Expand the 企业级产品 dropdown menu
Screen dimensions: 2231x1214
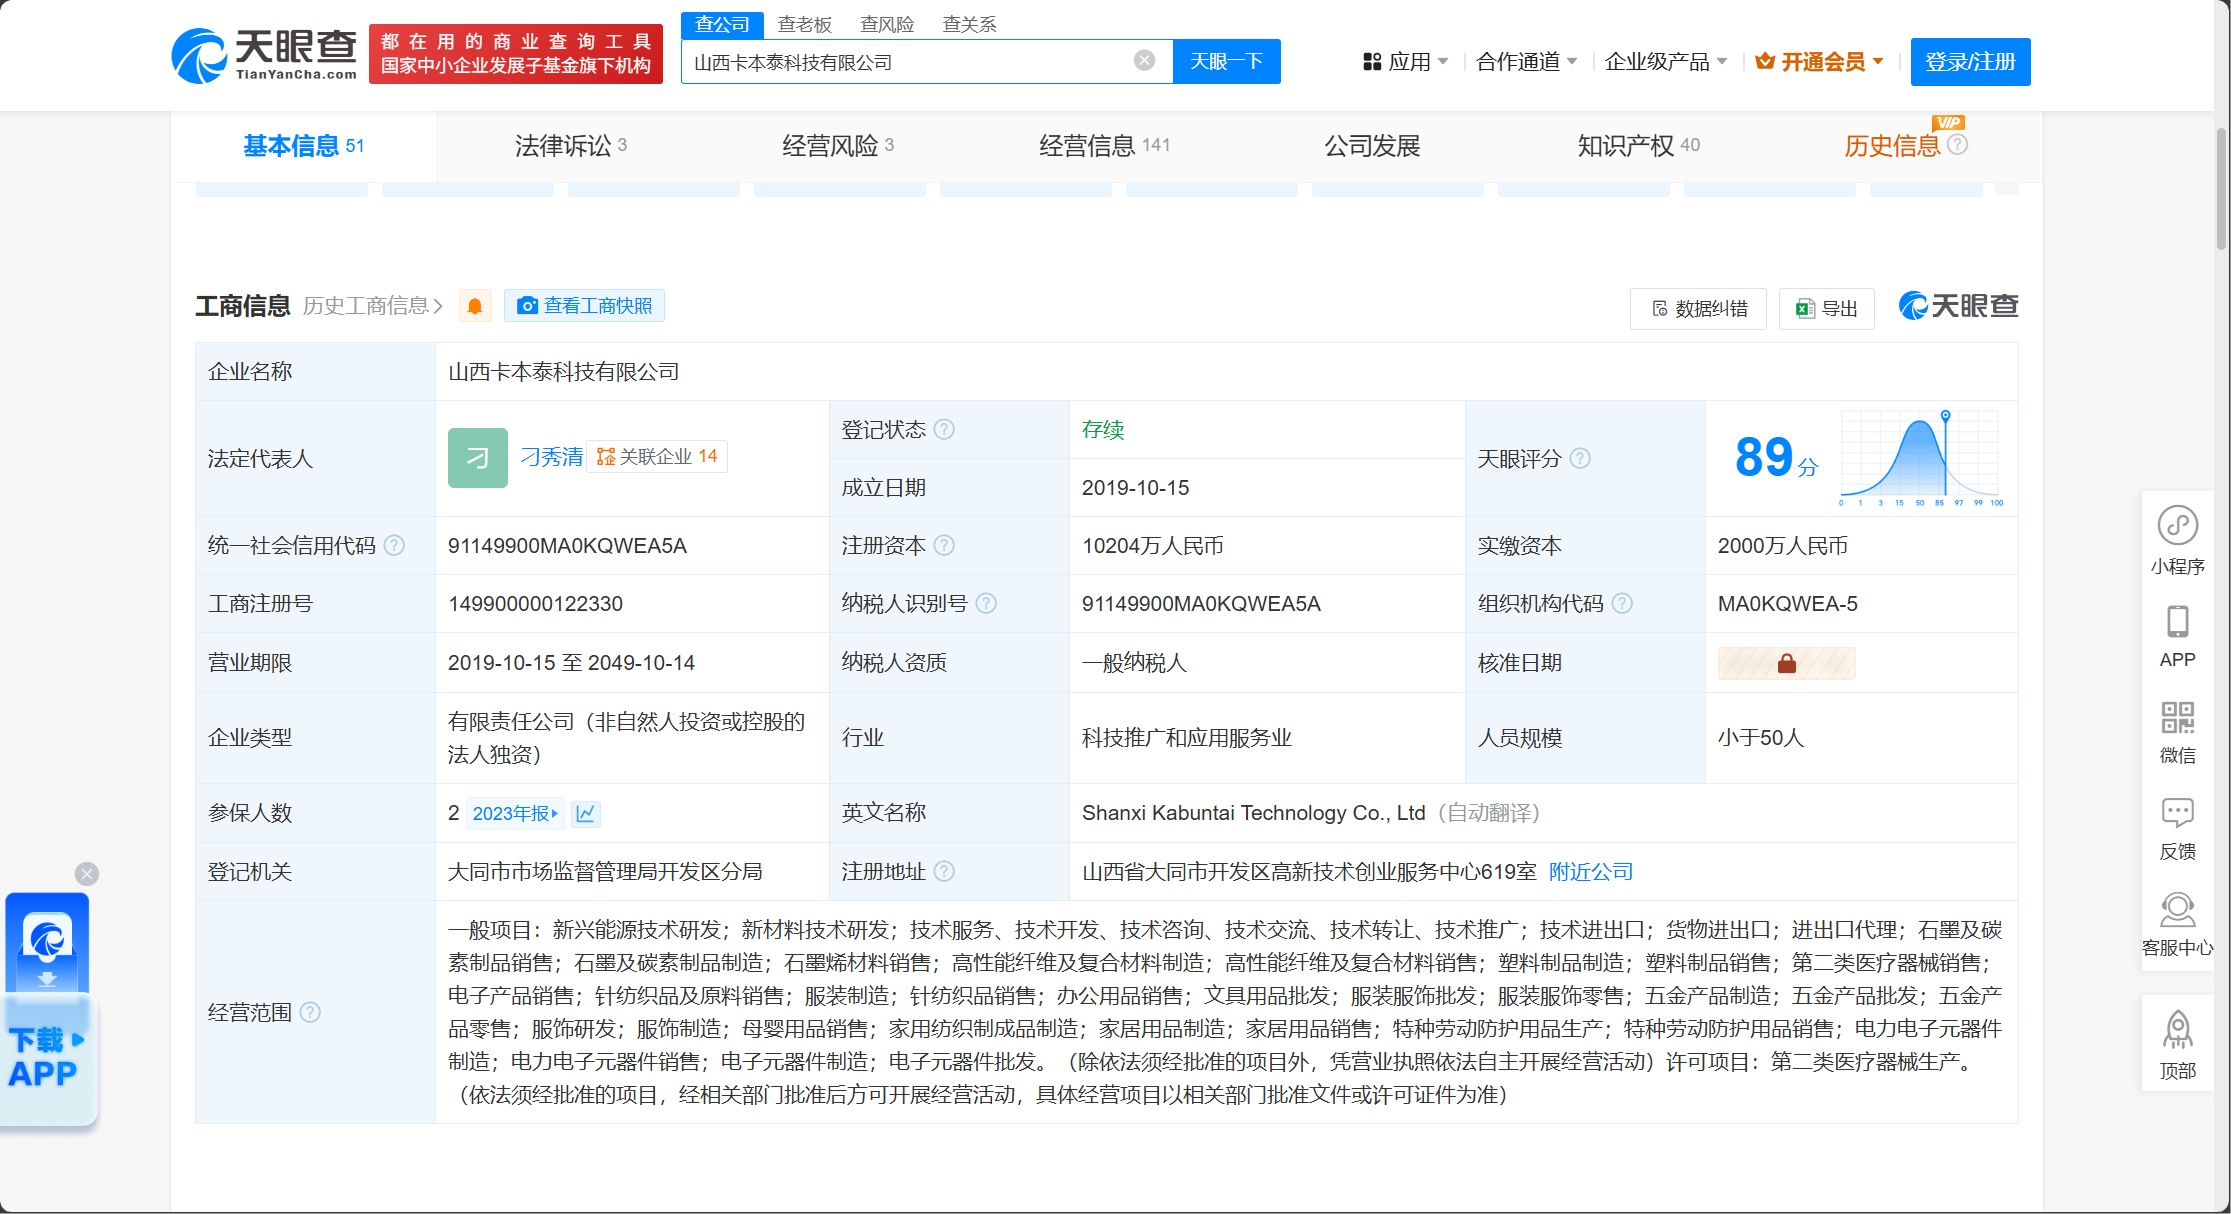1666,62
